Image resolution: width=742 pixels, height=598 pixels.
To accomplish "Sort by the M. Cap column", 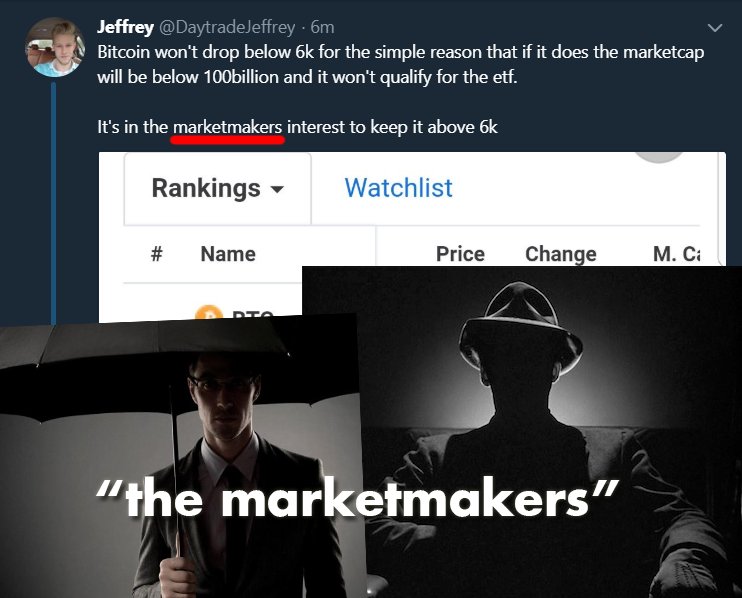I will click(x=676, y=254).
